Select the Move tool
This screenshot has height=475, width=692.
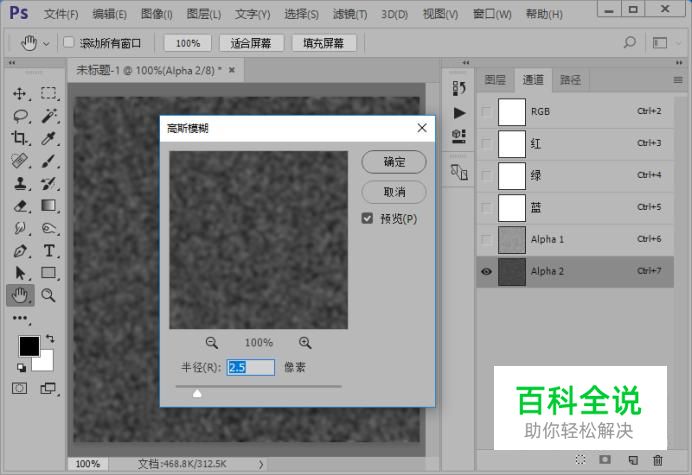click(x=19, y=94)
